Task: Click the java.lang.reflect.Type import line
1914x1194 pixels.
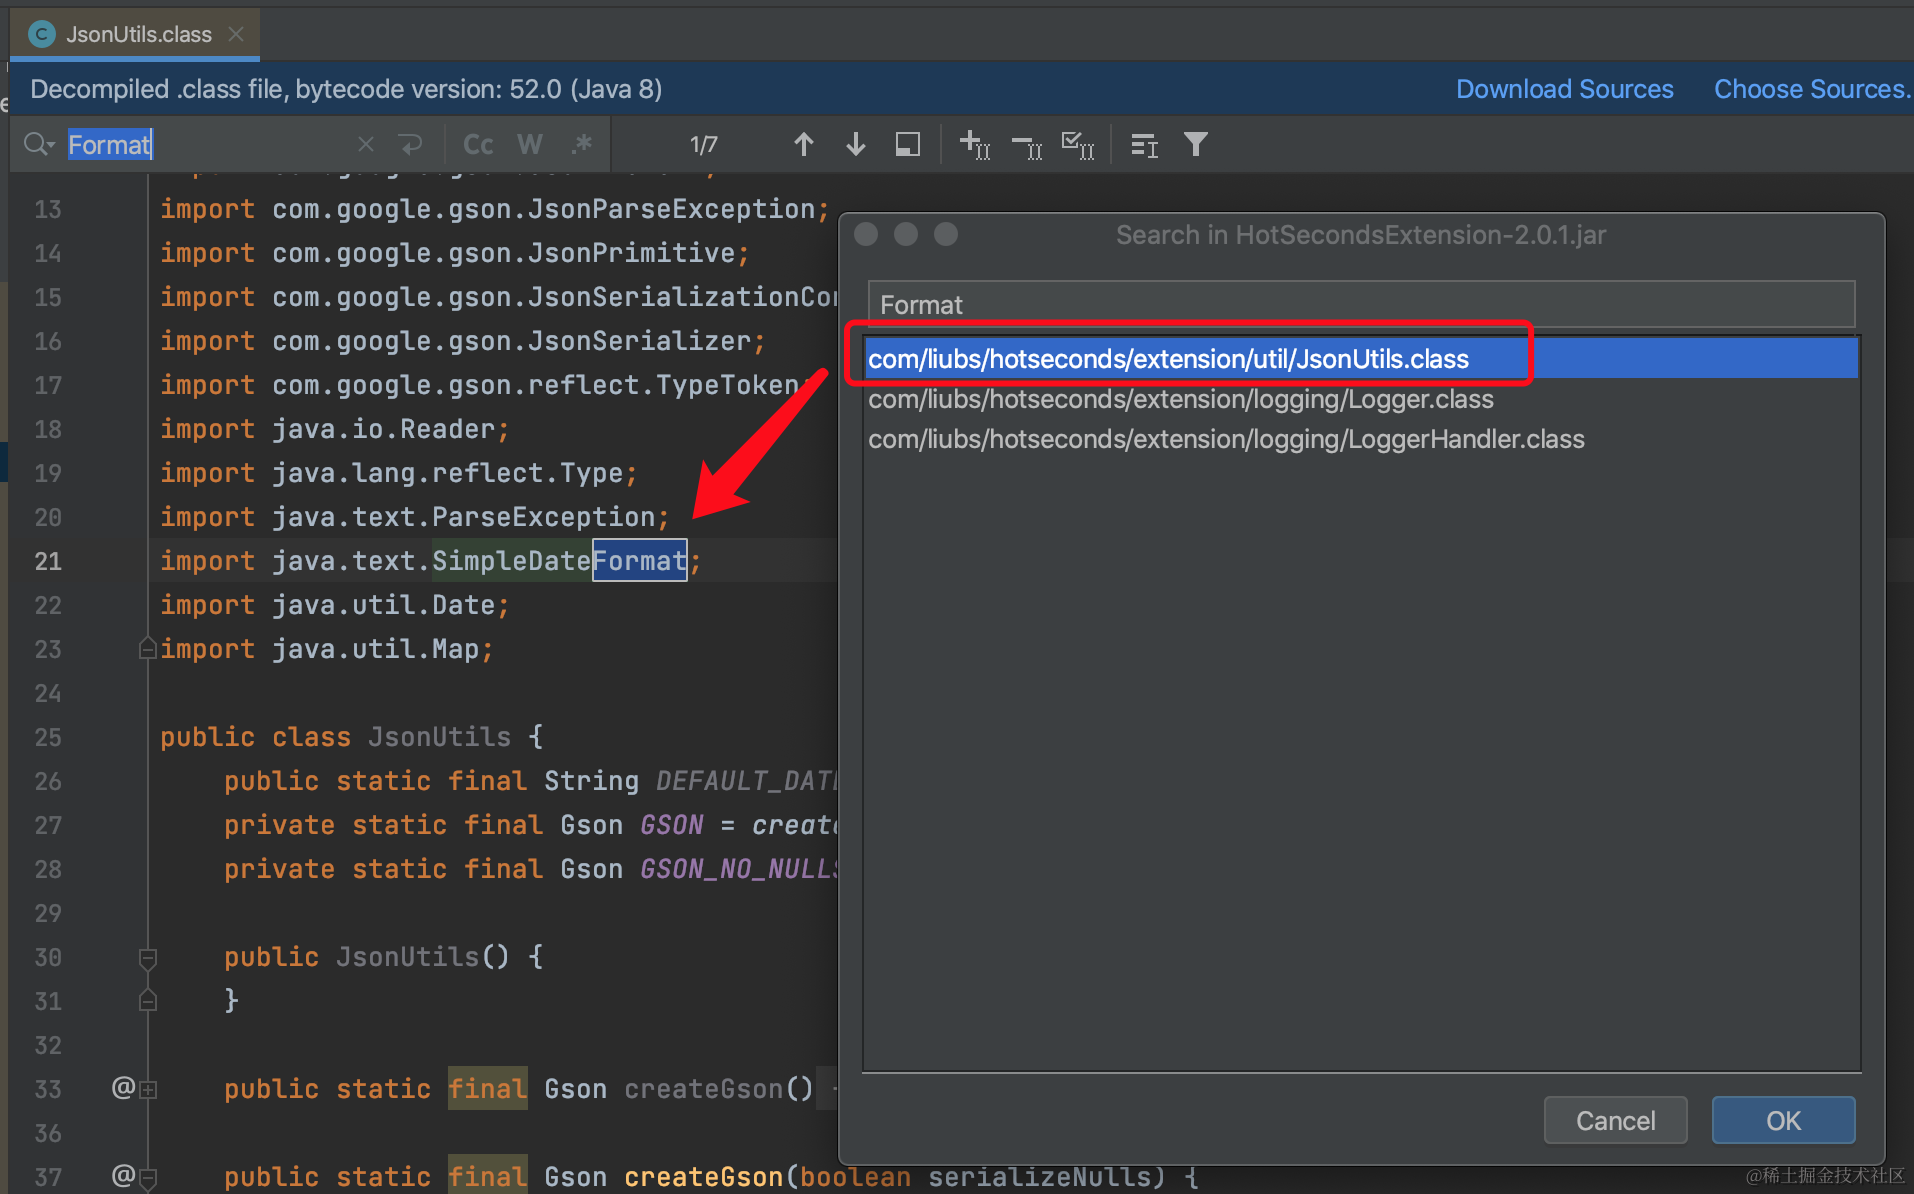Action: point(399,473)
